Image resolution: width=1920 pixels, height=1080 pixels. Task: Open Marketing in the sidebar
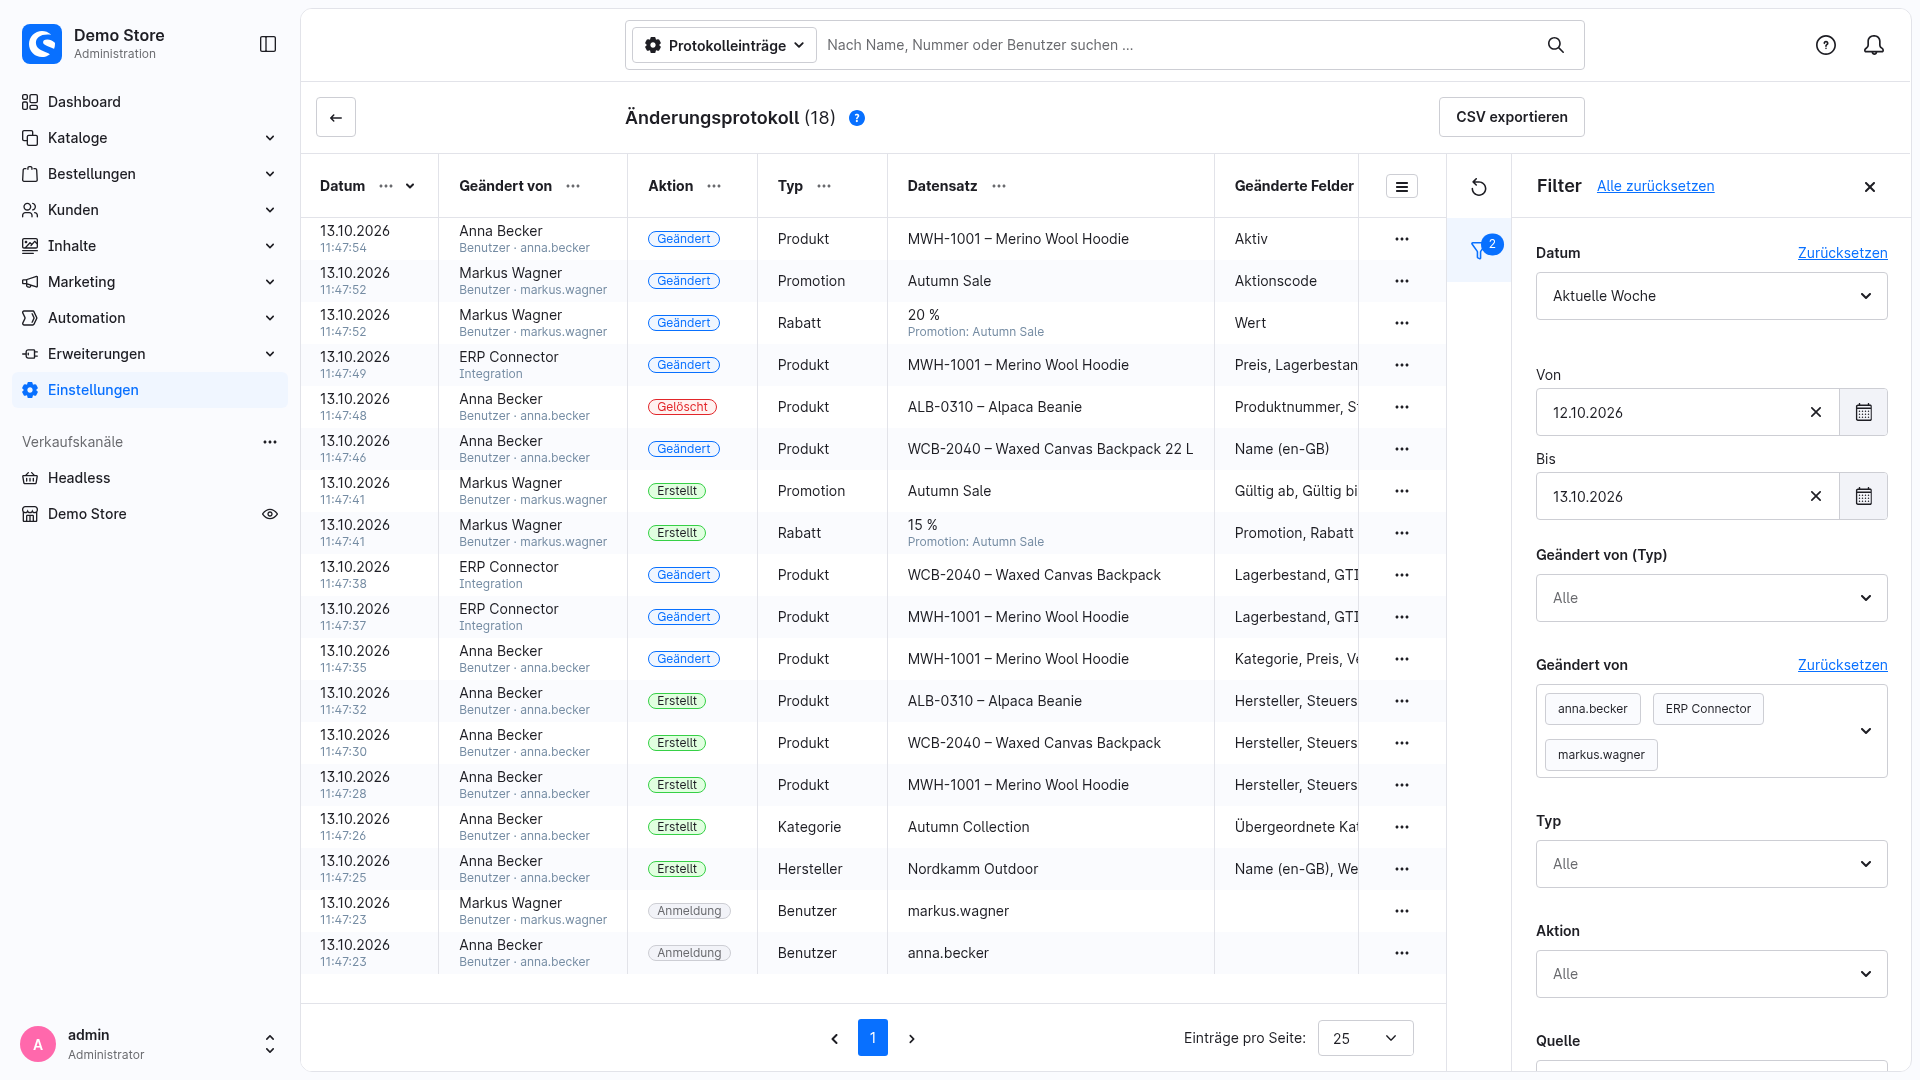(x=150, y=282)
